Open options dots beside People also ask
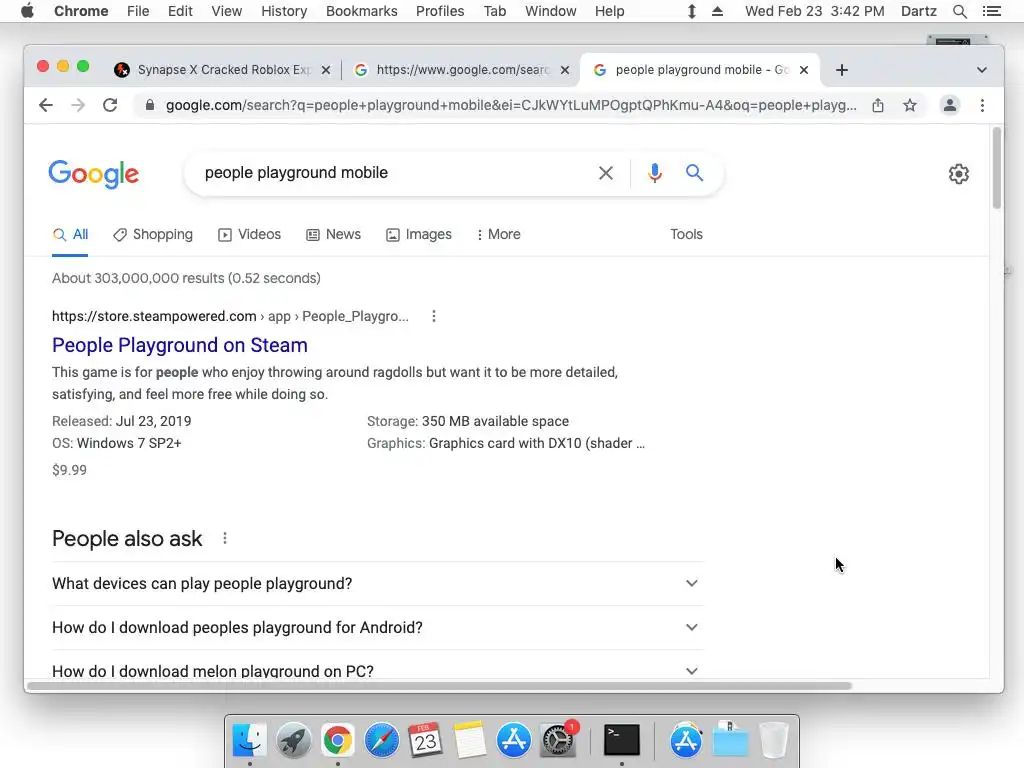 225,538
